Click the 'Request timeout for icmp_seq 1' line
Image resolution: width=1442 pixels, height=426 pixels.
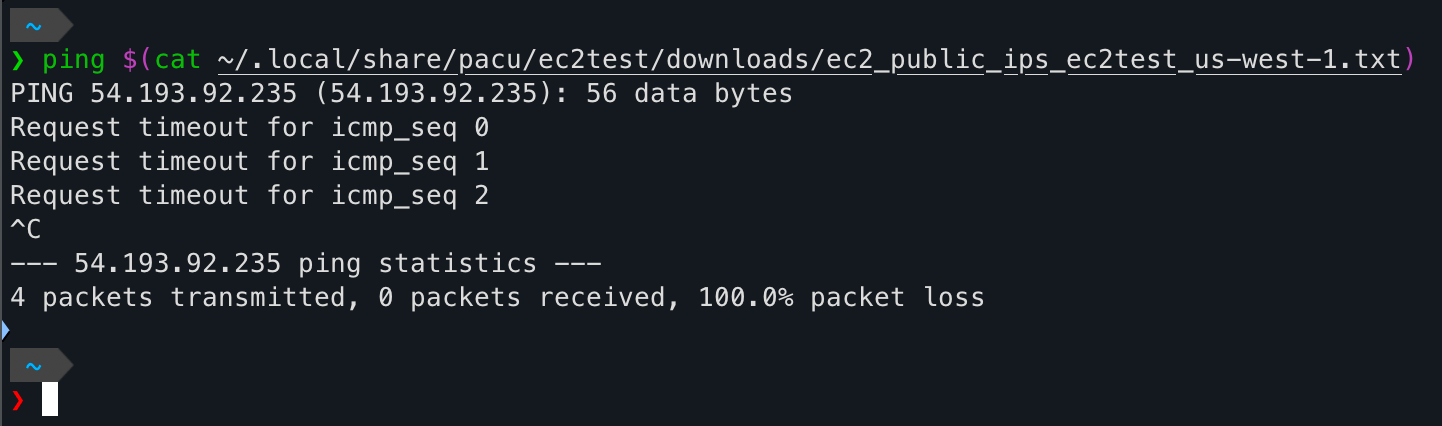pyautogui.click(x=249, y=162)
